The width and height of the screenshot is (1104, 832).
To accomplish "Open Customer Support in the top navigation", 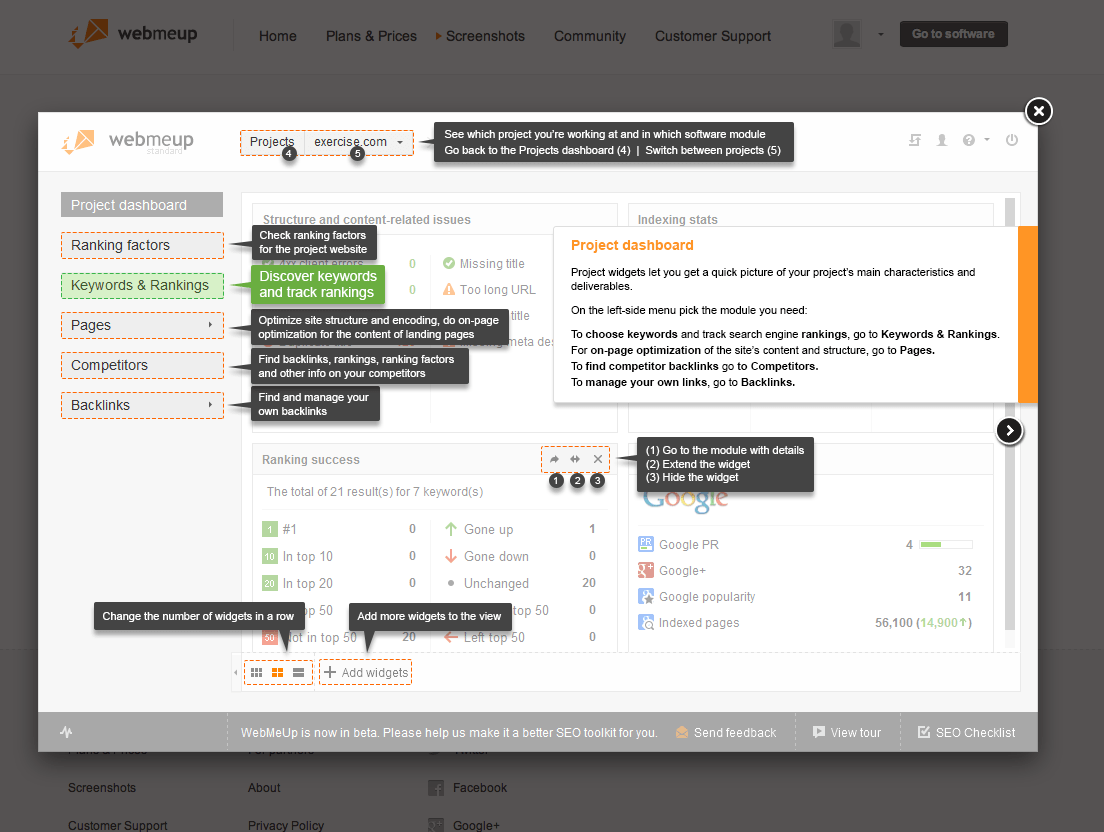I will [x=713, y=36].
